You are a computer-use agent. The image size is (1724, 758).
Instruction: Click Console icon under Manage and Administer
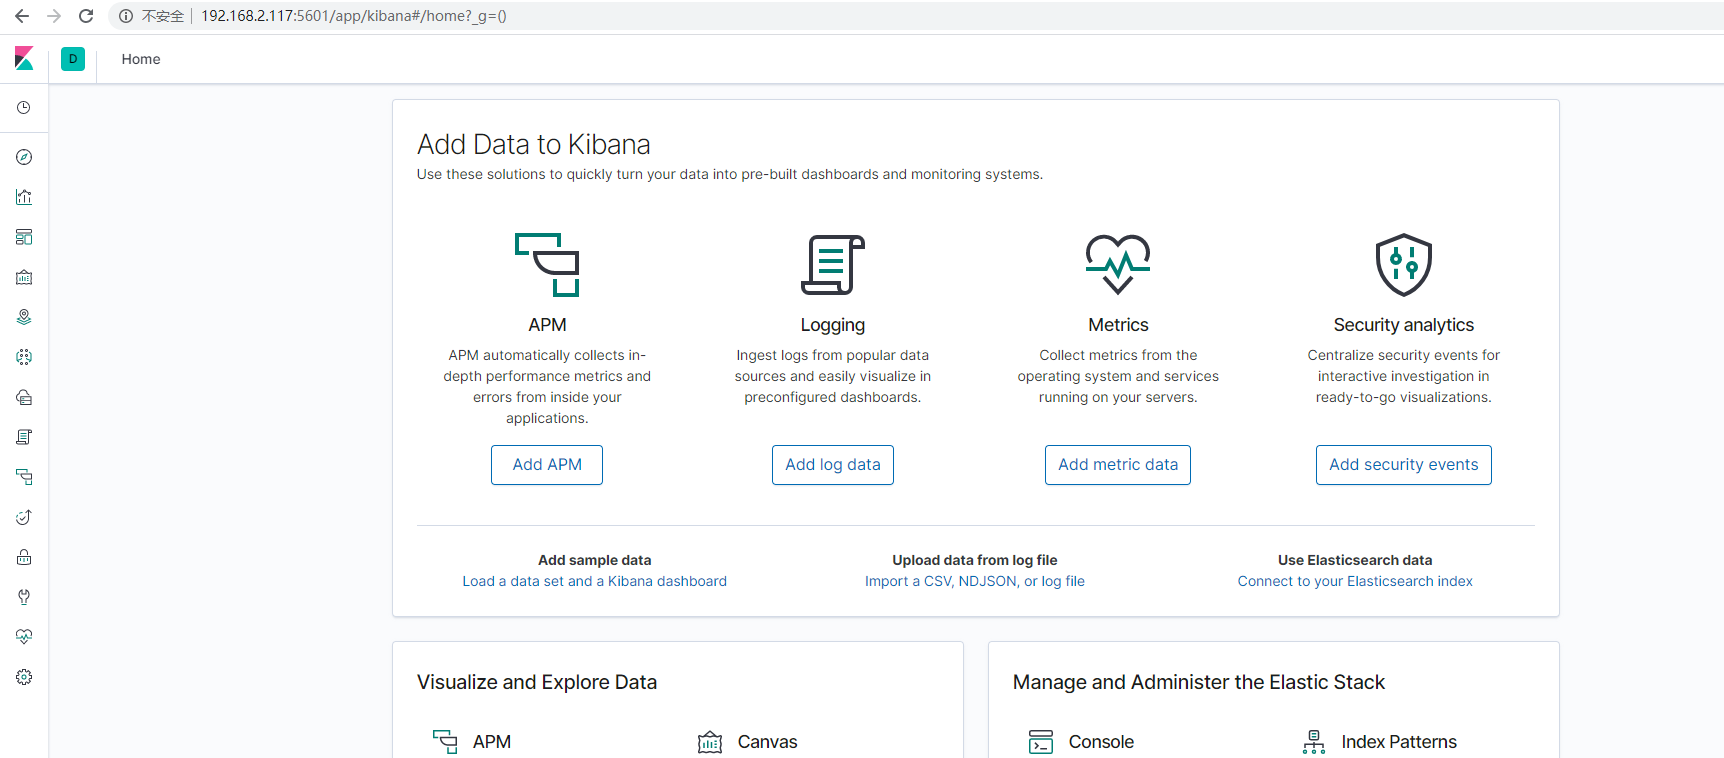[1041, 742]
